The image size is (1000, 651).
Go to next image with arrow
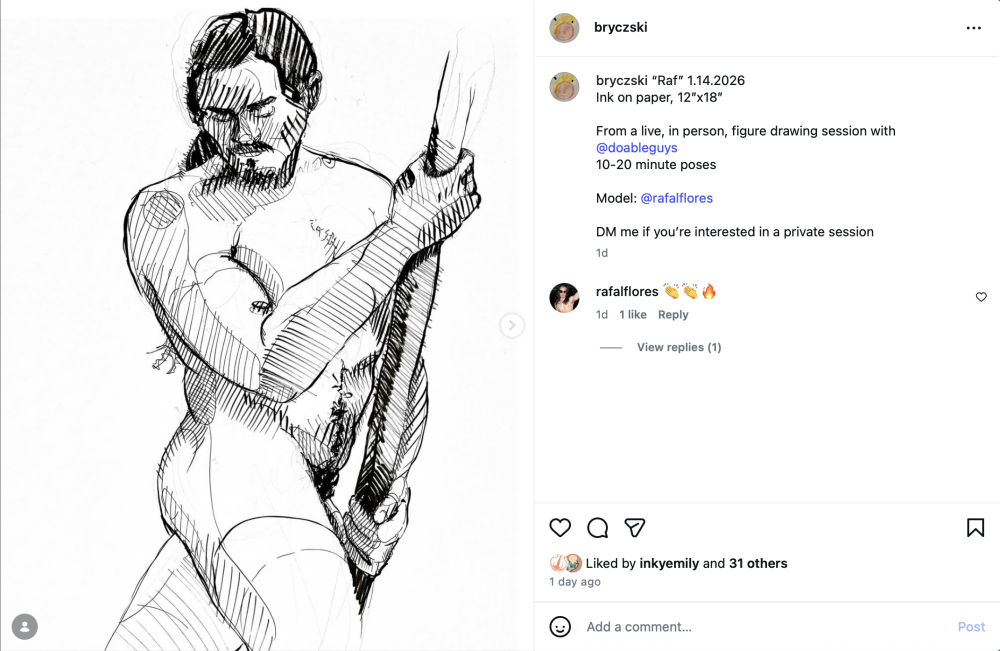click(511, 325)
